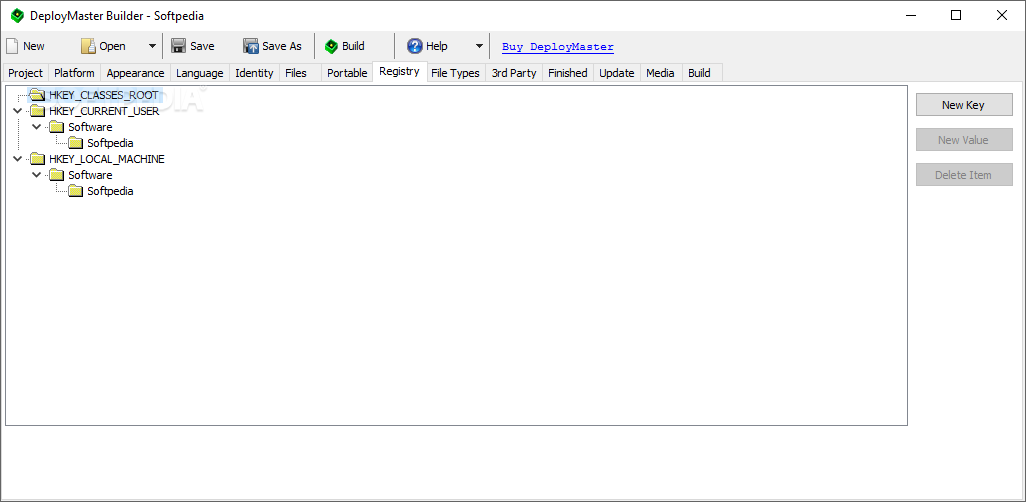Open the dropdown arrow next to Open

click(x=152, y=46)
